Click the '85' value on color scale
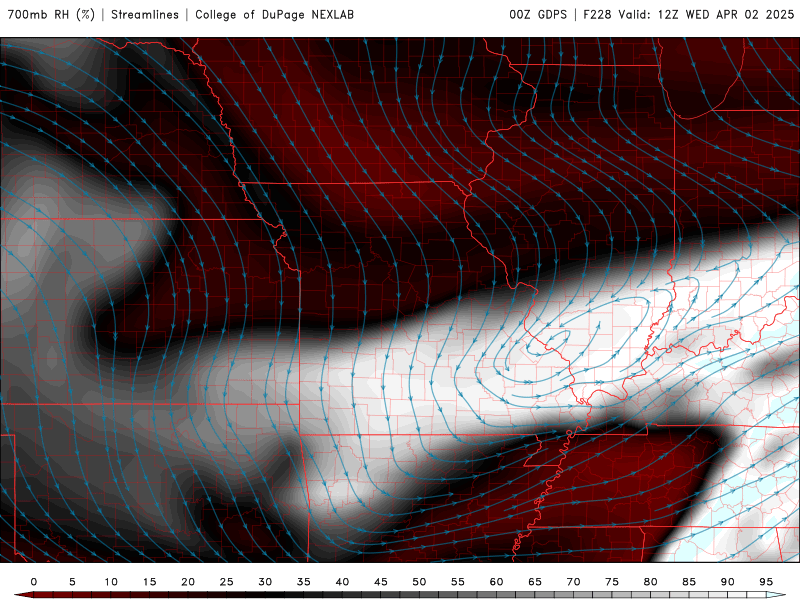Image resolution: width=800 pixels, height=600 pixels. 689,582
